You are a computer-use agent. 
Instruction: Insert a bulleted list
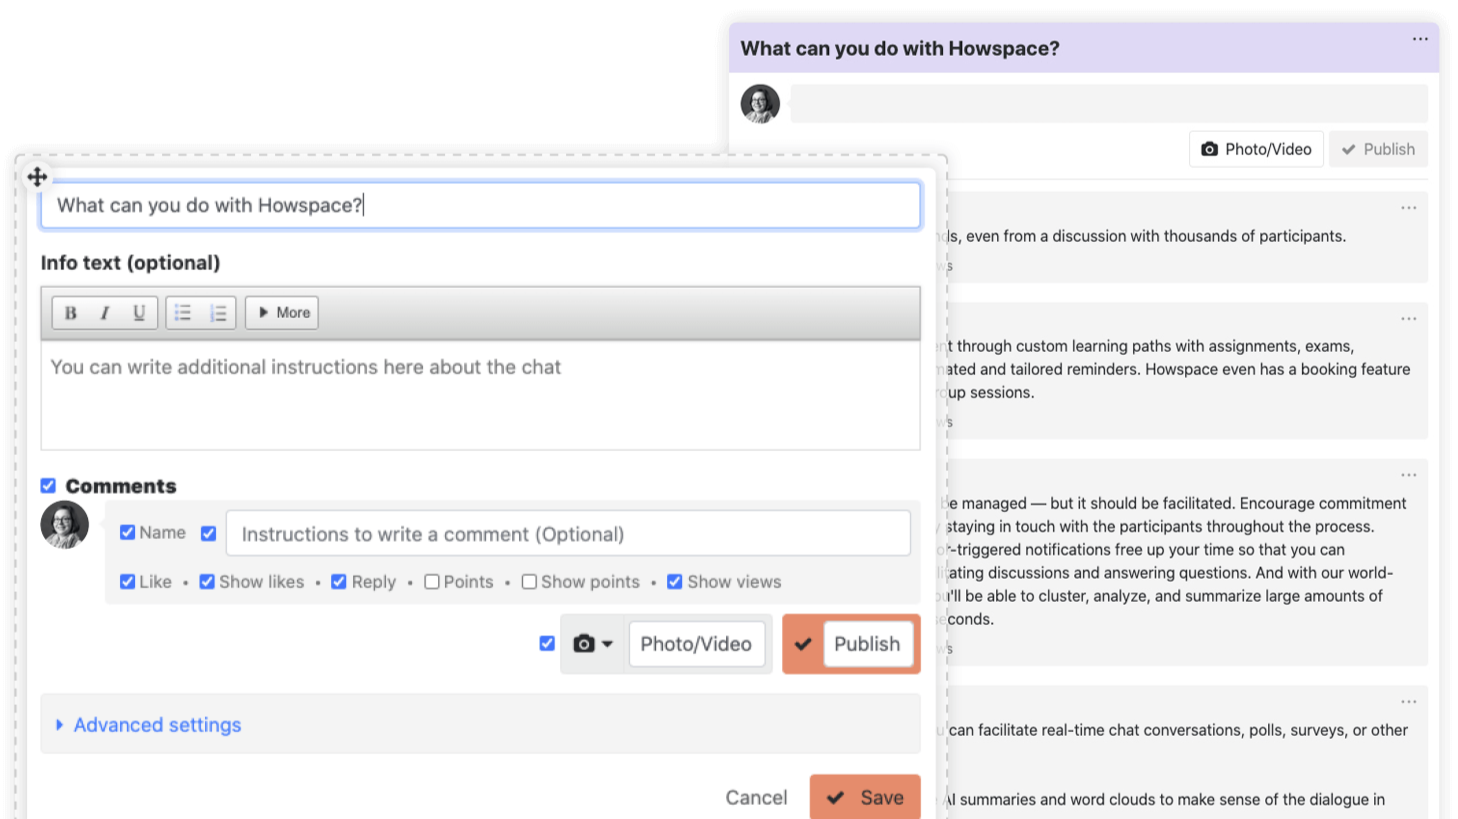pos(183,313)
